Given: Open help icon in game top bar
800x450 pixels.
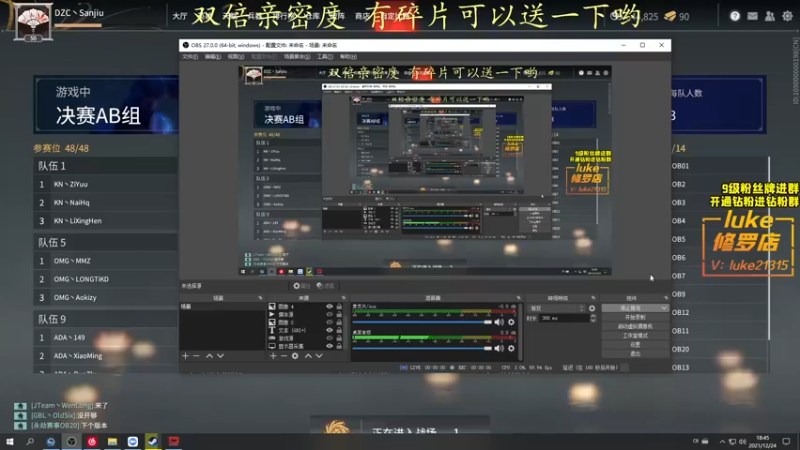Looking at the screenshot, I should coord(735,16).
